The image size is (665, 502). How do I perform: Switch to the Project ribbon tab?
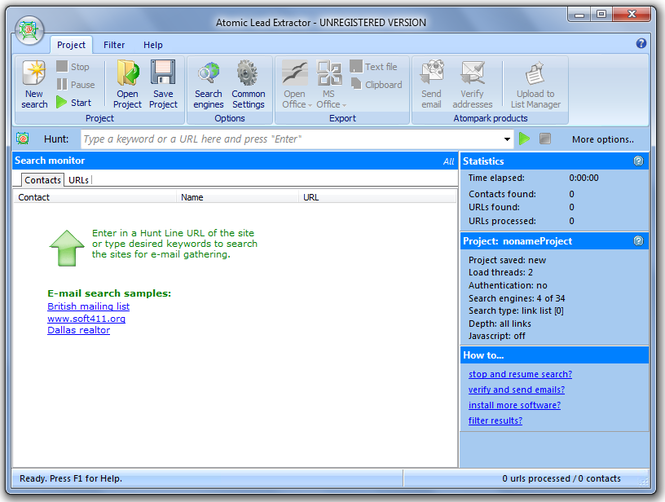click(71, 45)
